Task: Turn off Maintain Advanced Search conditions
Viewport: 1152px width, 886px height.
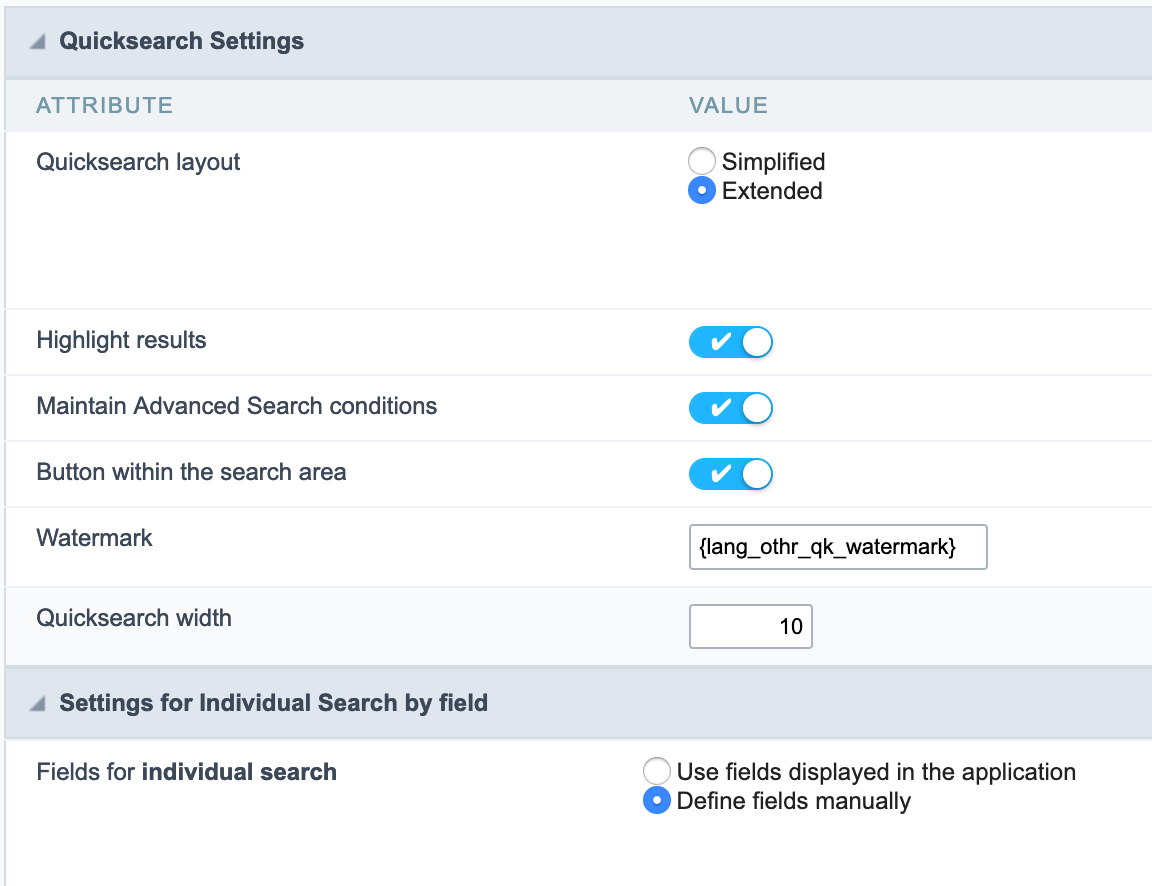Action: [731, 408]
